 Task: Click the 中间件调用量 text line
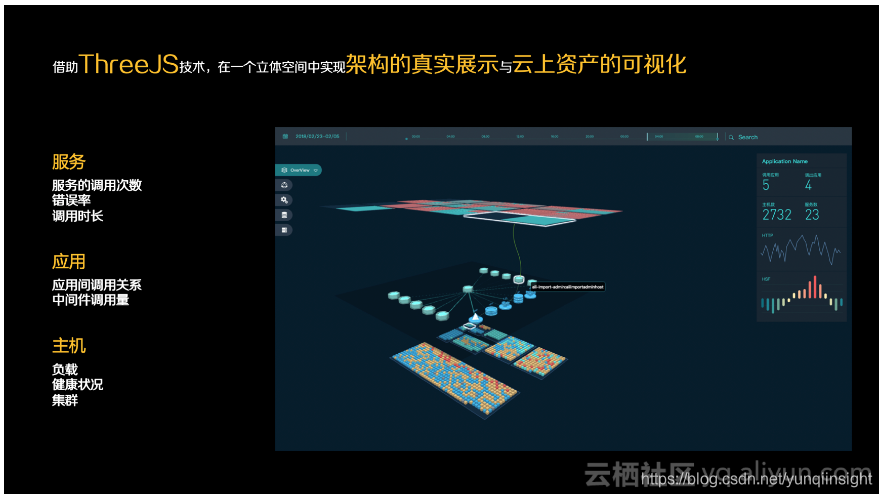pos(91,300)
